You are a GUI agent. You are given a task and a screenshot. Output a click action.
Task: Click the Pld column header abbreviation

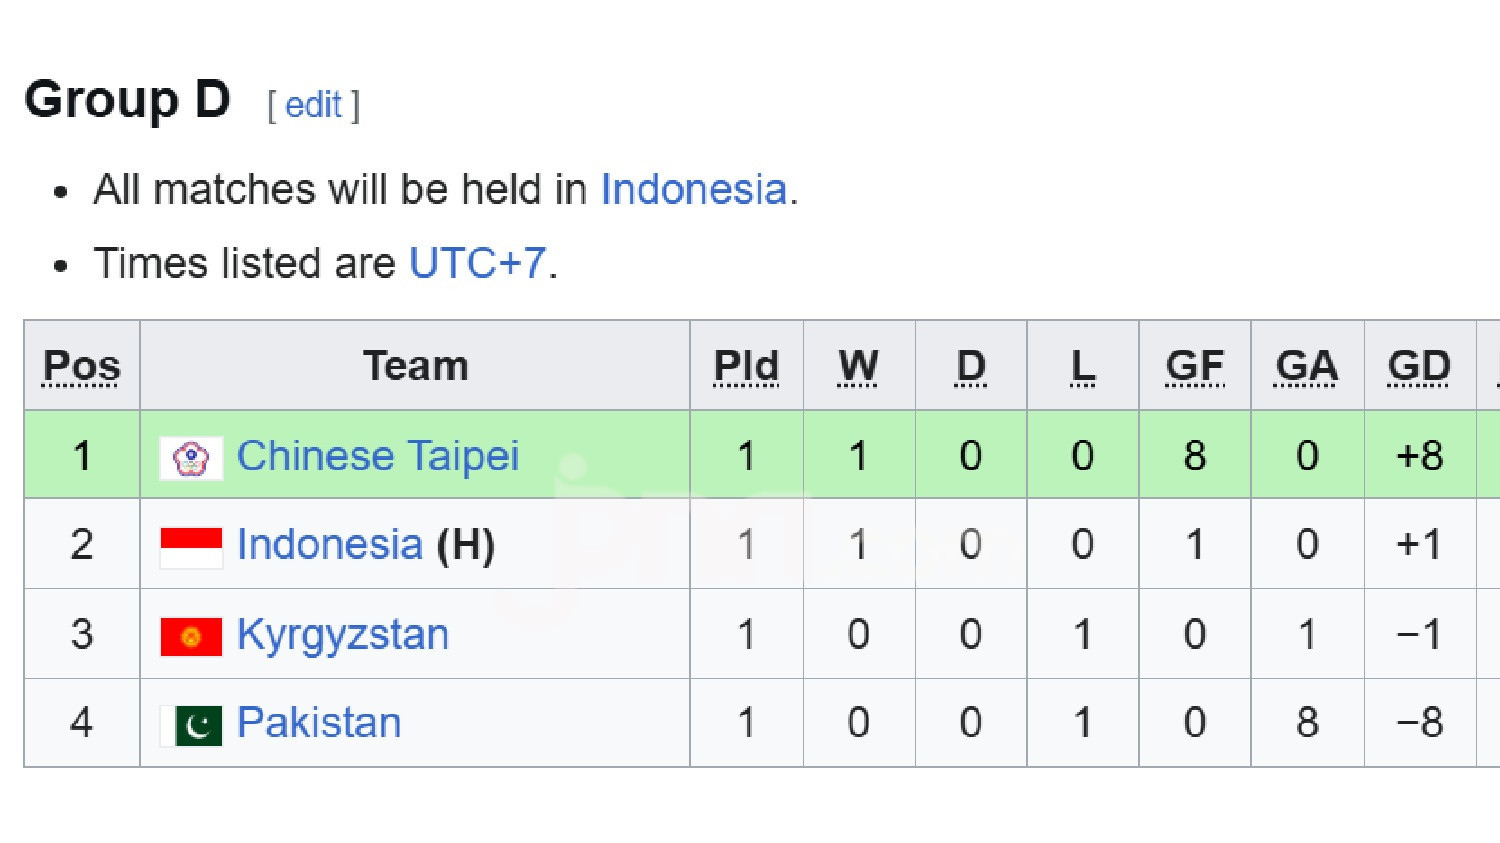[746, 366]
